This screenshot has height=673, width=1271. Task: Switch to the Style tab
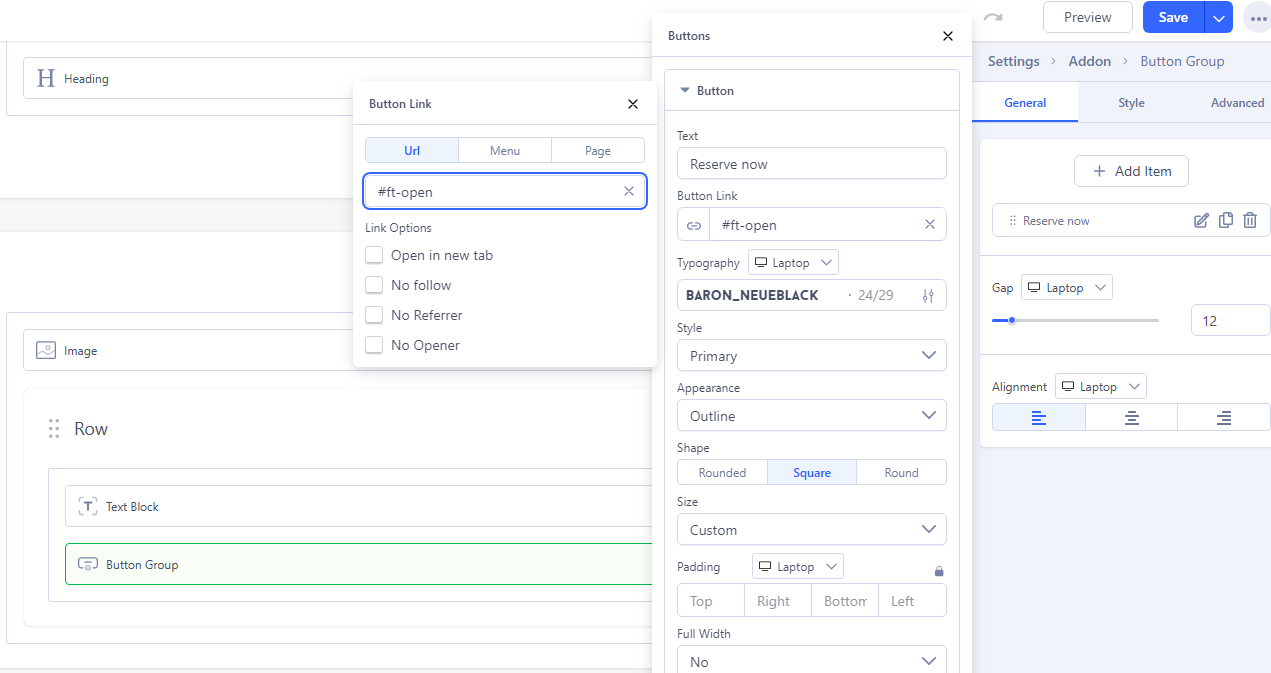click(x=1131, y=103)
